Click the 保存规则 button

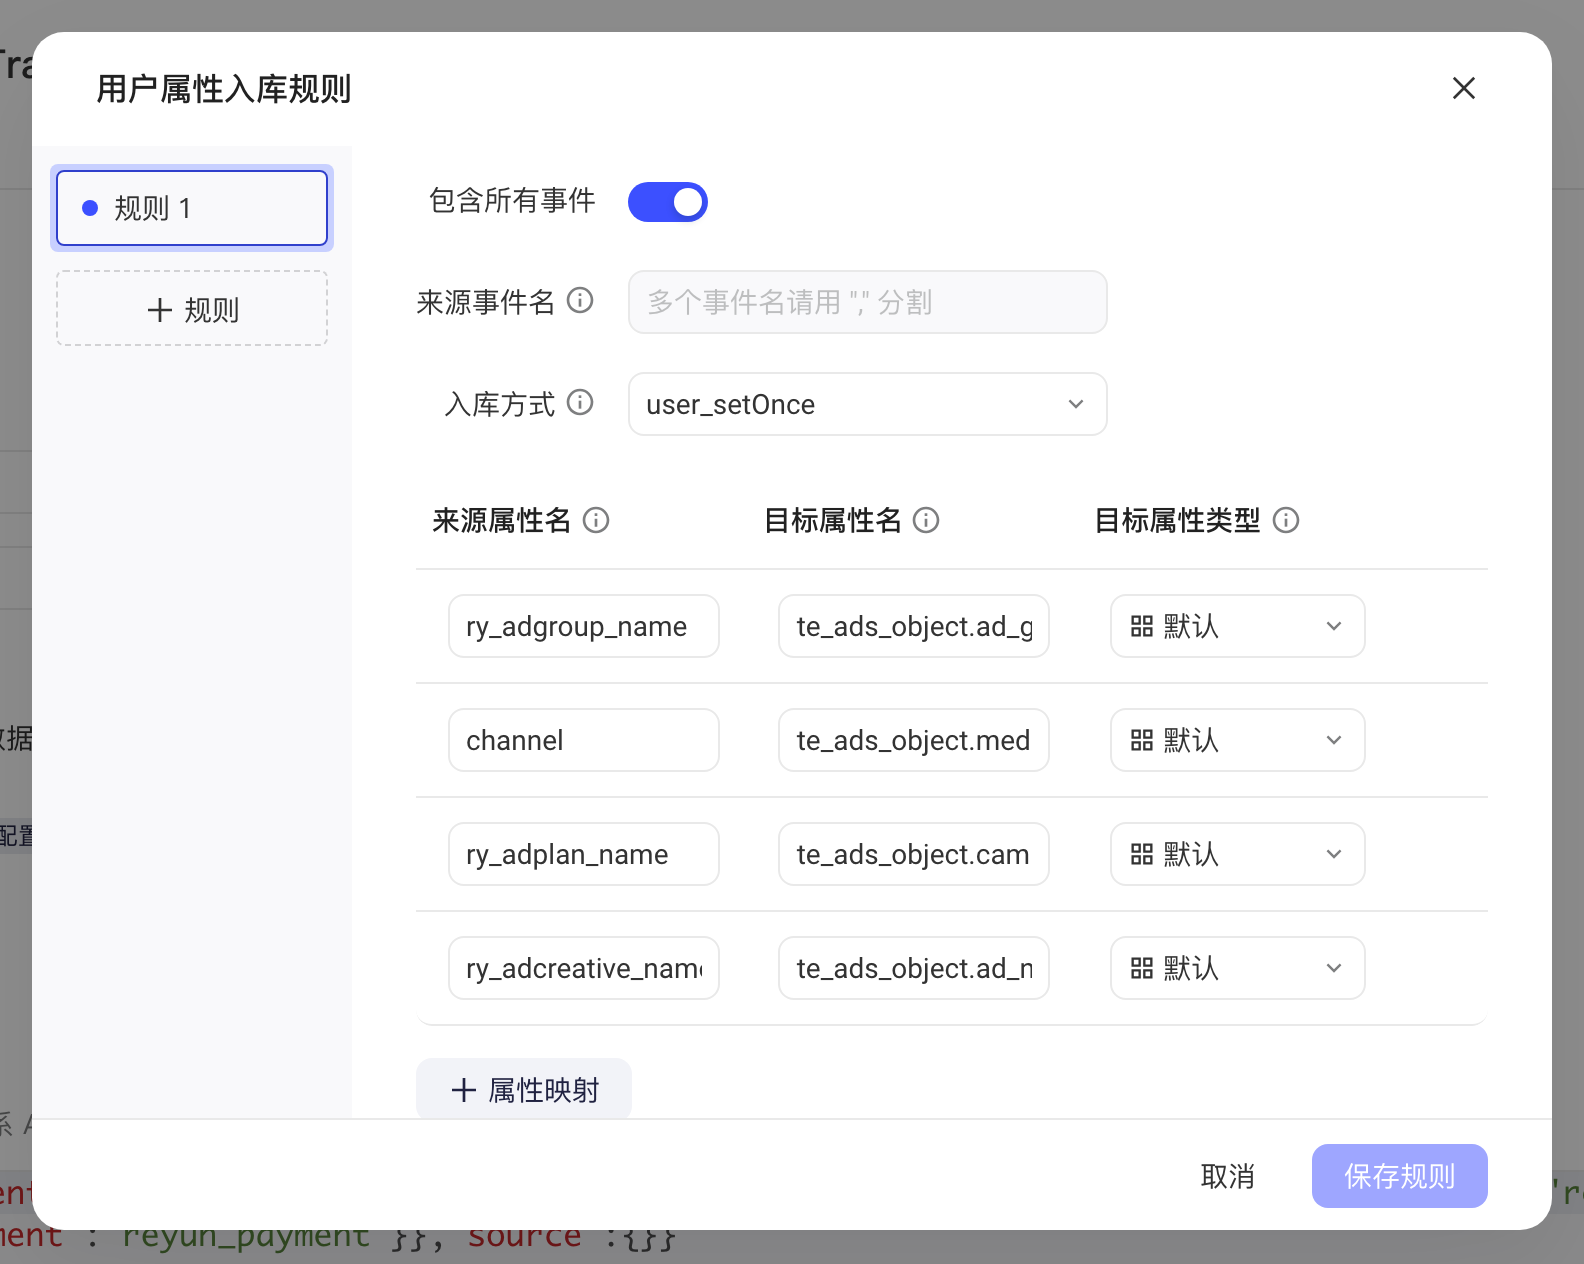pos(1400,1176)
